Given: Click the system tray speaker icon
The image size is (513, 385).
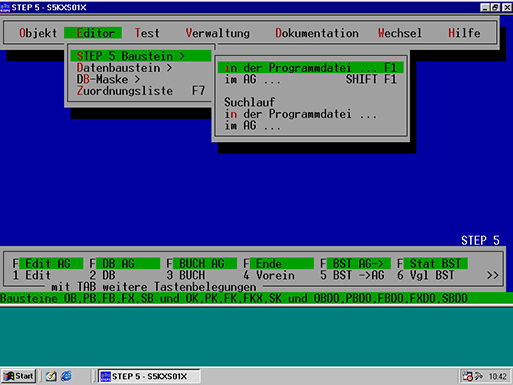Looking at the screenshot, I should point(479,377).
